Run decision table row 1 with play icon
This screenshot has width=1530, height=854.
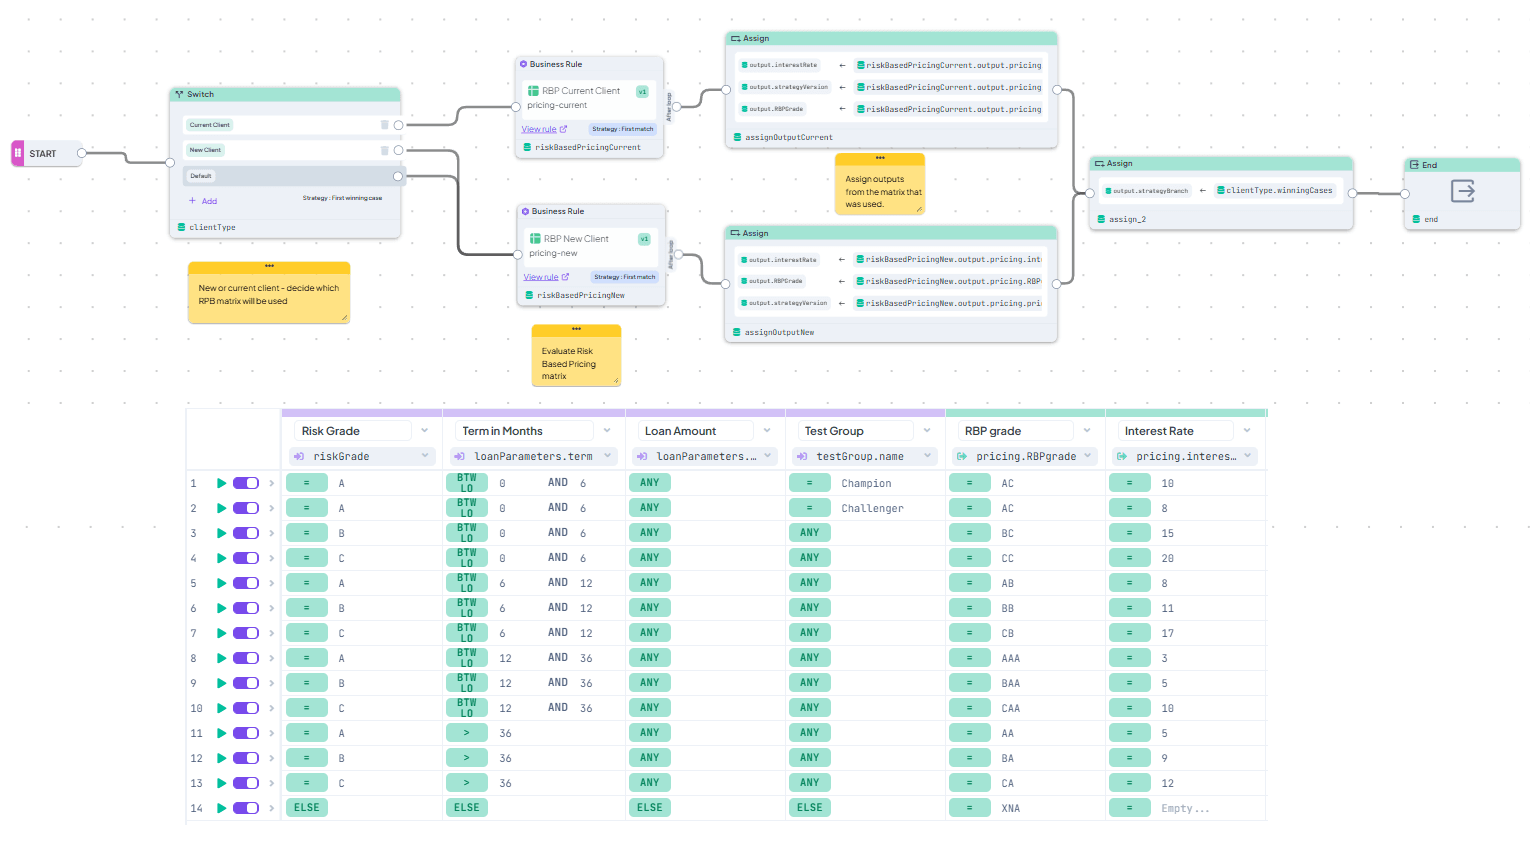pyautogui.click(x=221, y=483)
